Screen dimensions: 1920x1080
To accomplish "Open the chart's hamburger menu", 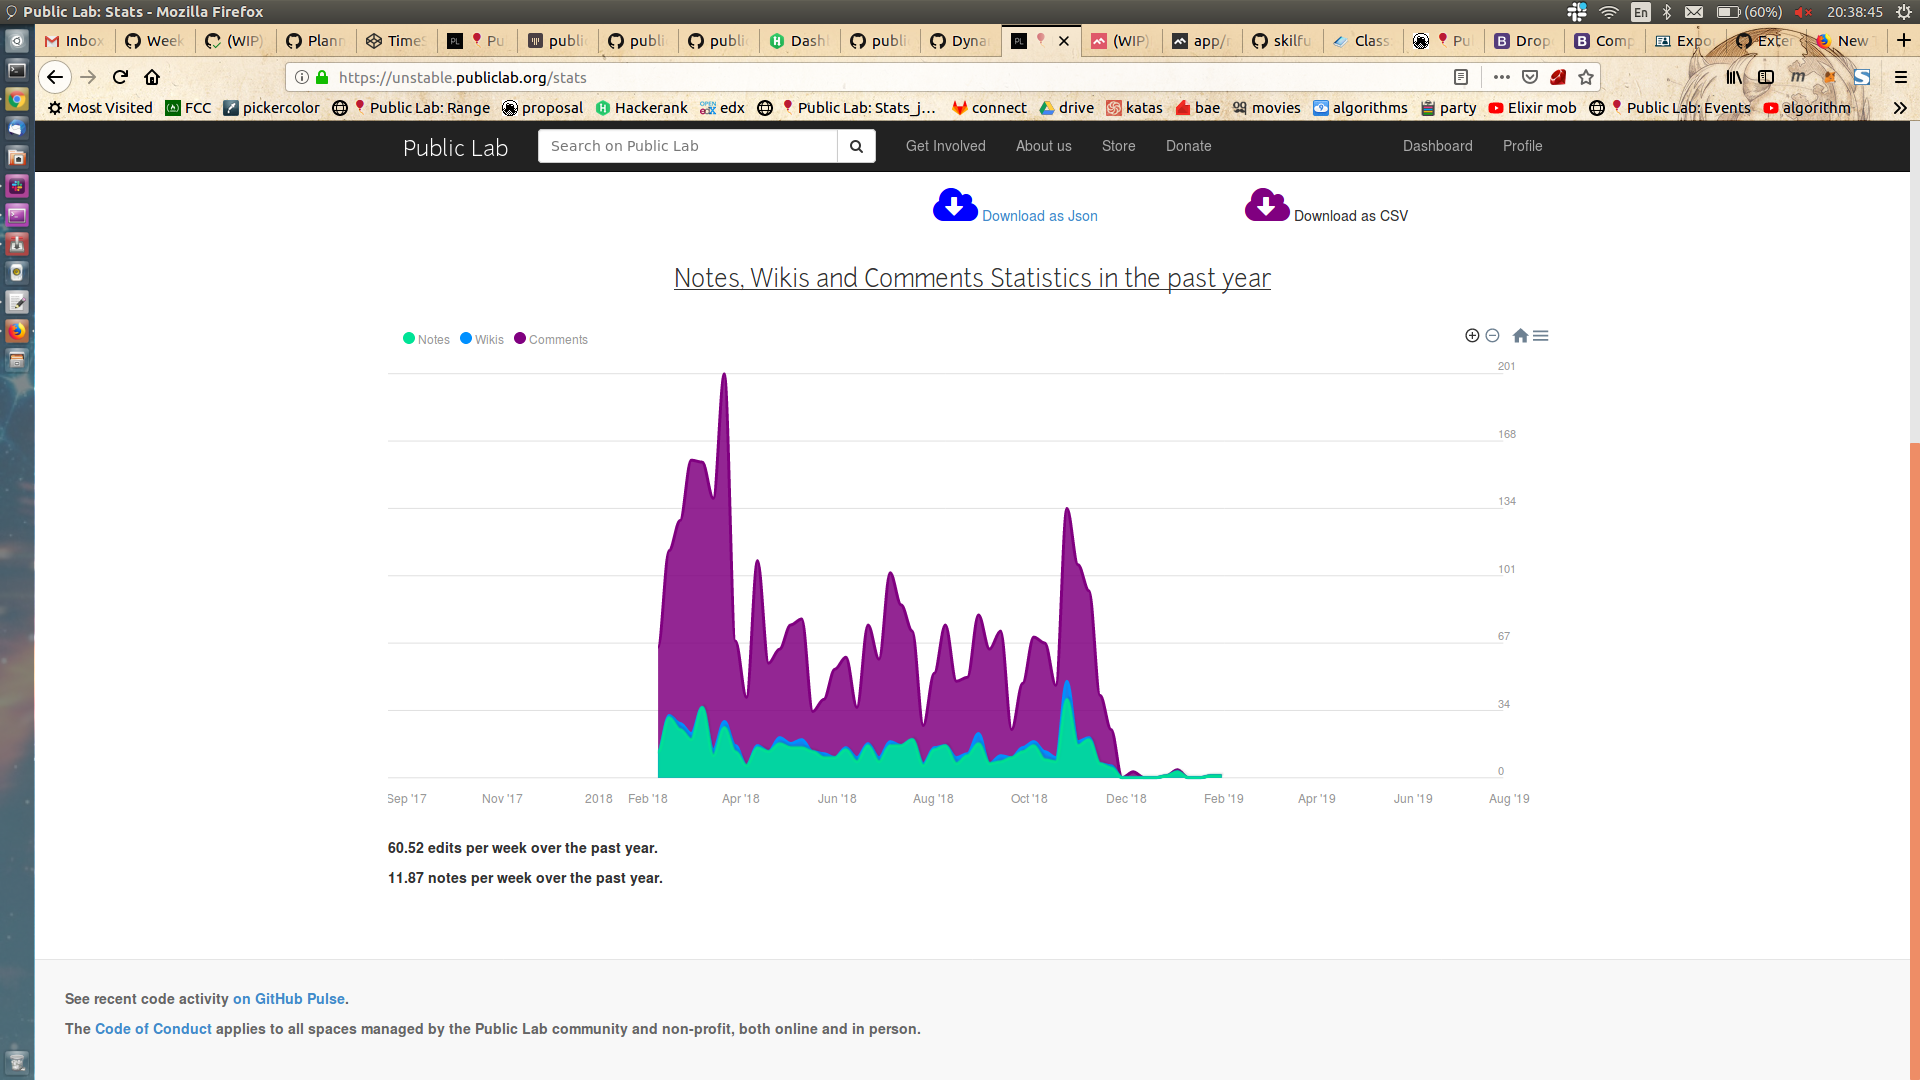I will (x=1542, y=335).
